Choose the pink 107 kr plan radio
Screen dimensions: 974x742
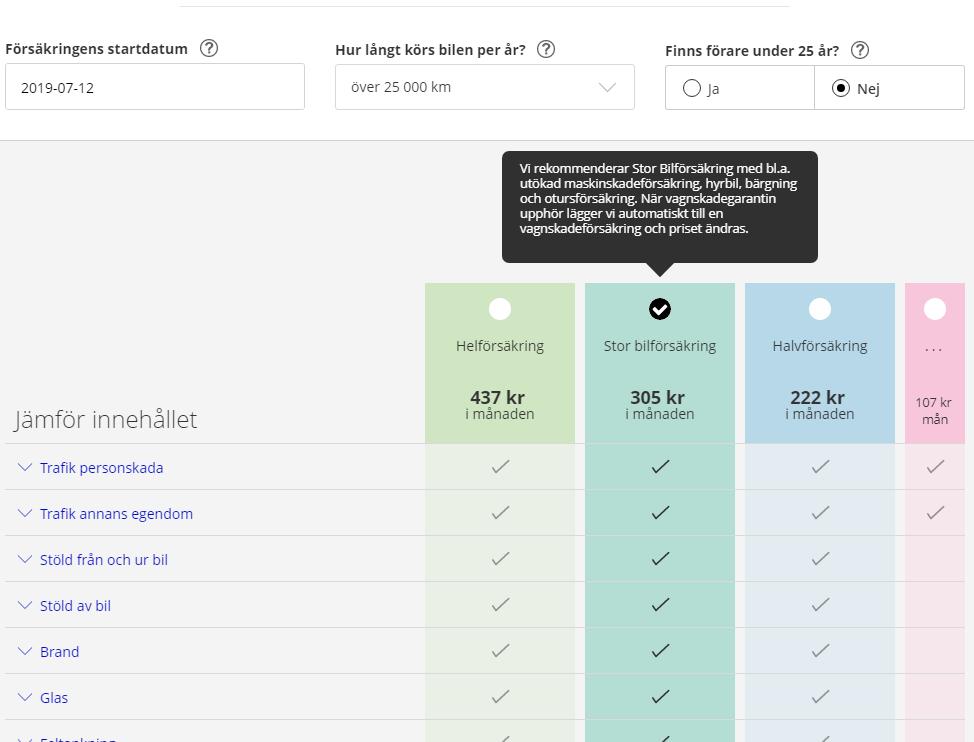coord(935,309)
